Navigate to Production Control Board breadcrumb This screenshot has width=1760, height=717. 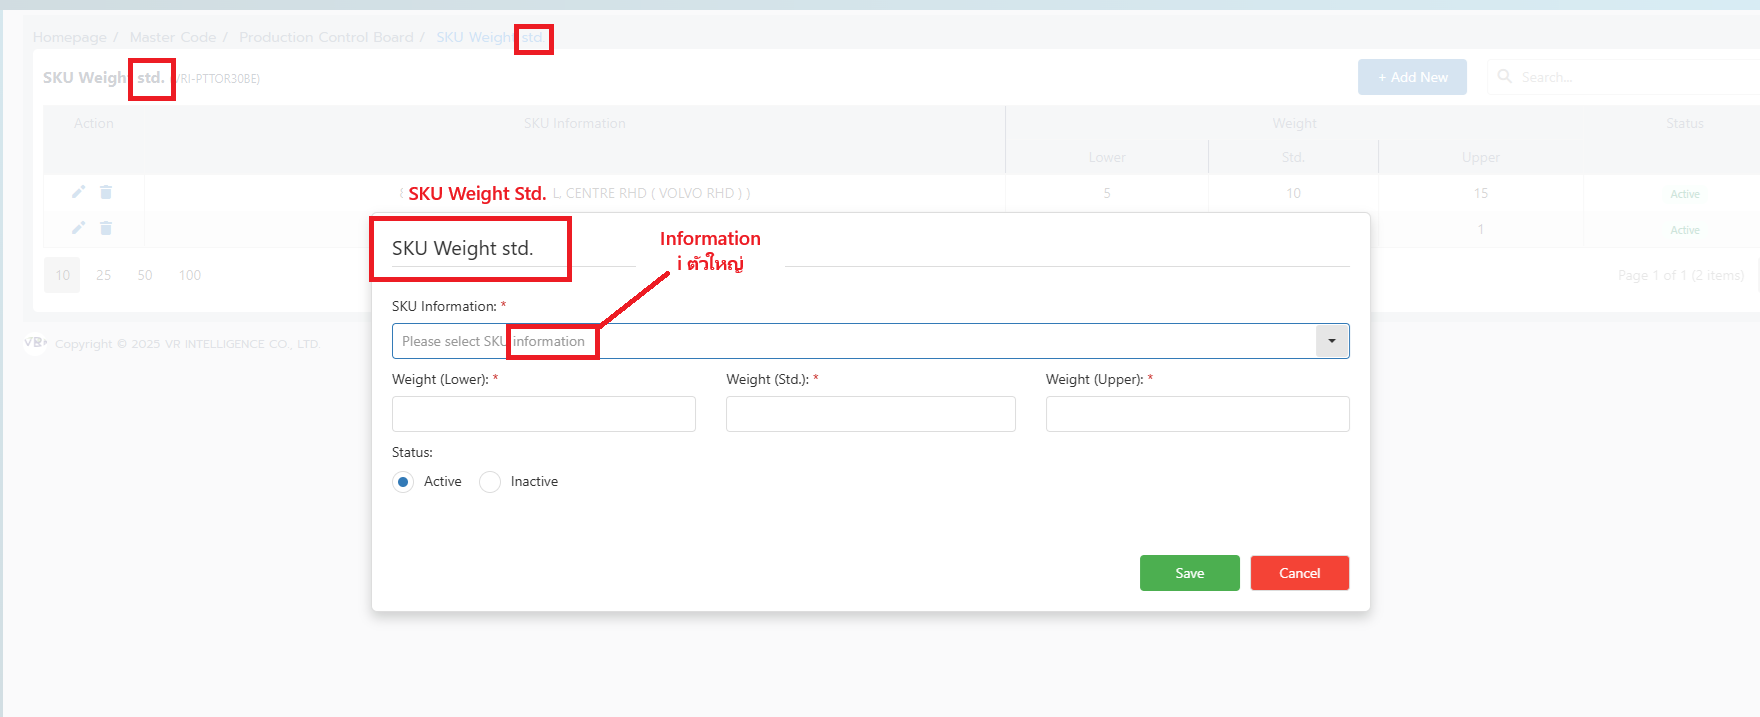coord(326,37)
